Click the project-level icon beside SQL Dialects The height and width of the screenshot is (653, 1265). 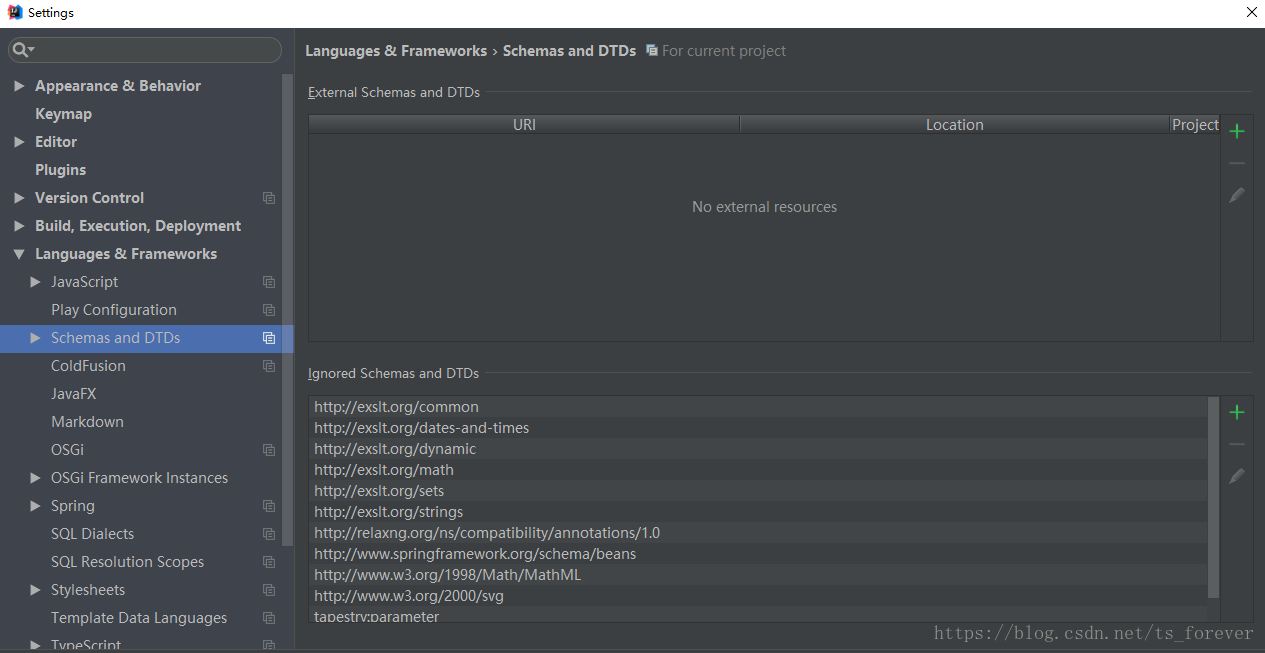click(269, 534)
